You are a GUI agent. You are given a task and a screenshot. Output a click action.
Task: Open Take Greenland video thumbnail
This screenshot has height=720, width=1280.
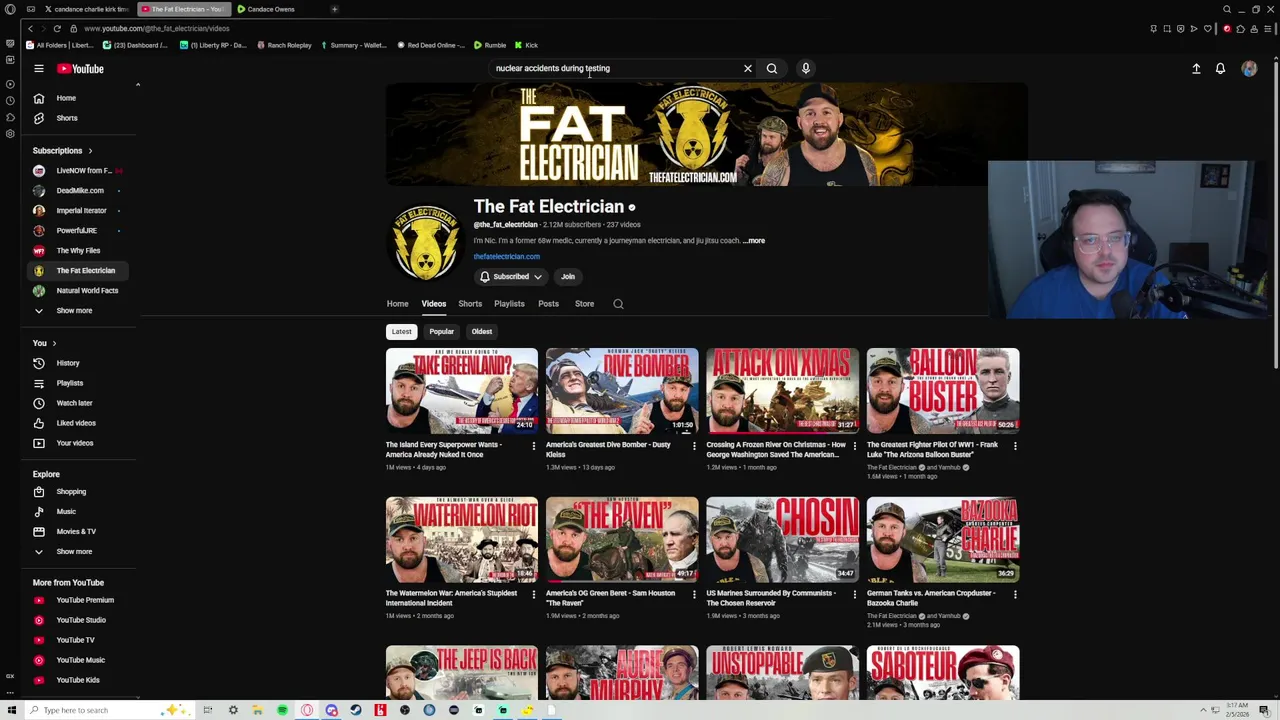click(x=462, y=391)
